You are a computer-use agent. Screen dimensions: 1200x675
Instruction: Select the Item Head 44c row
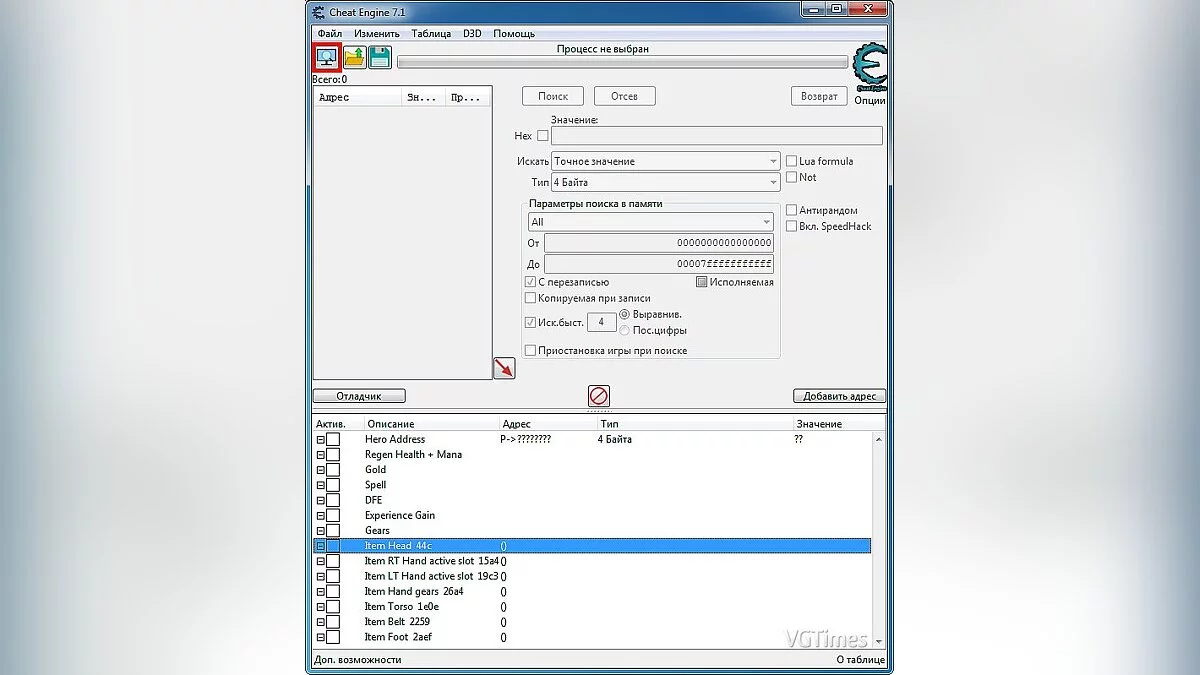(x=592, y=546)
